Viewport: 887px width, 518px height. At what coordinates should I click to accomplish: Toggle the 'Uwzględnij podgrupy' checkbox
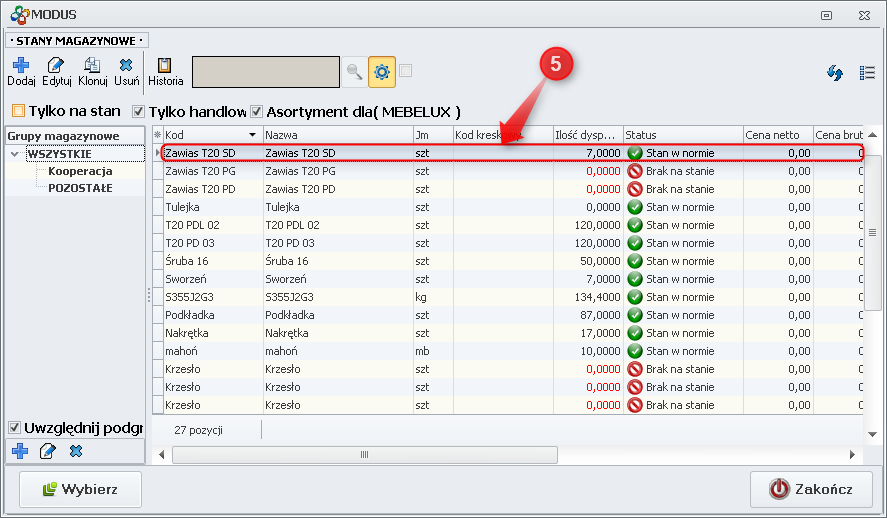[x=15, y=428]
